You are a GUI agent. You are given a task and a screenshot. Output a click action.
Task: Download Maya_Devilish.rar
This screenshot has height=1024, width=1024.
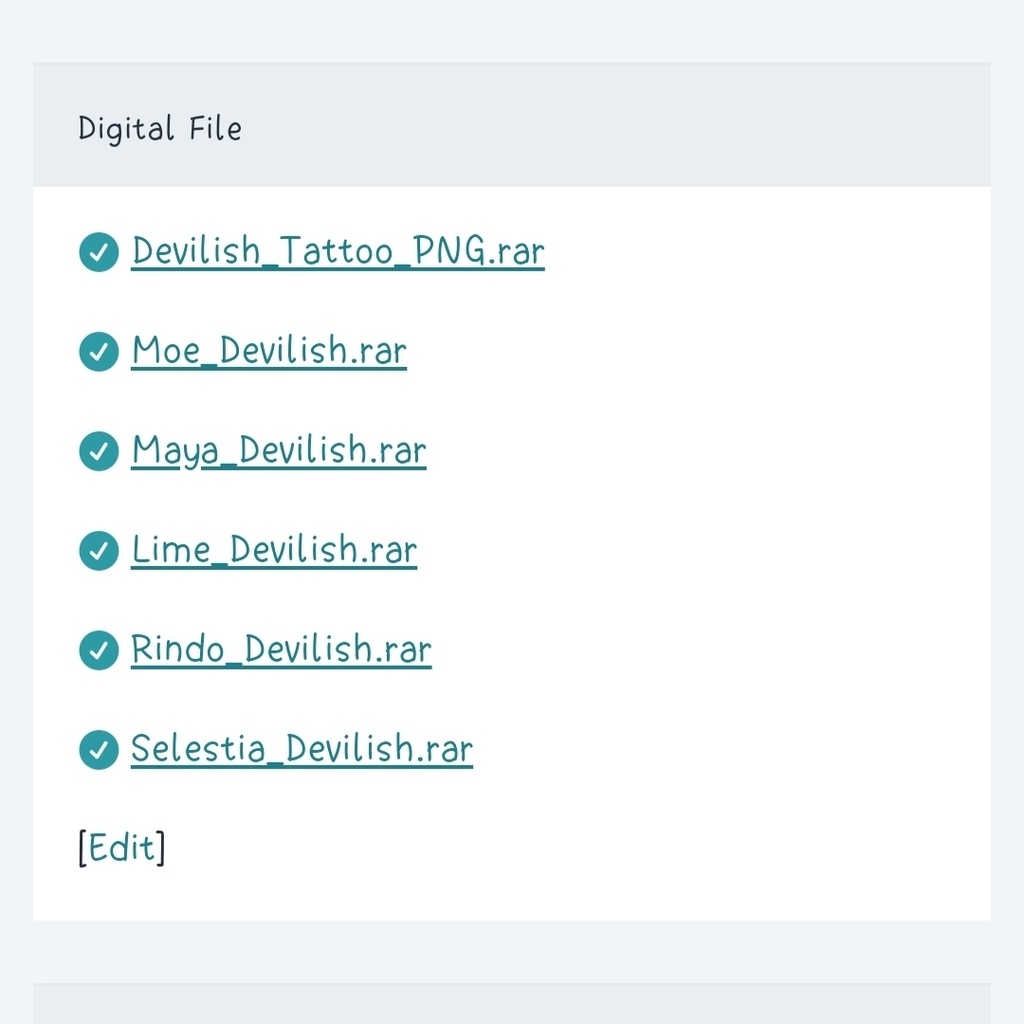pyautogui.click(x=278, y=450)
